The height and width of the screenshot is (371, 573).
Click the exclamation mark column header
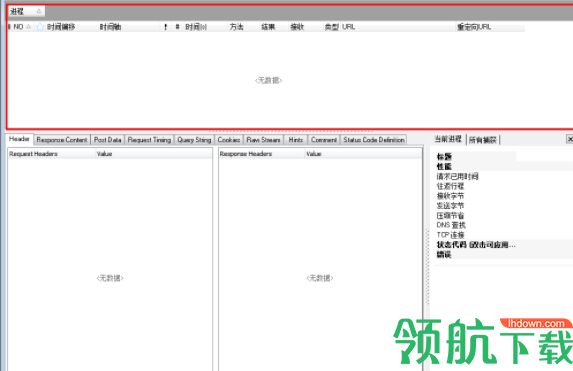pyautogui.click(x=166, y=27)
